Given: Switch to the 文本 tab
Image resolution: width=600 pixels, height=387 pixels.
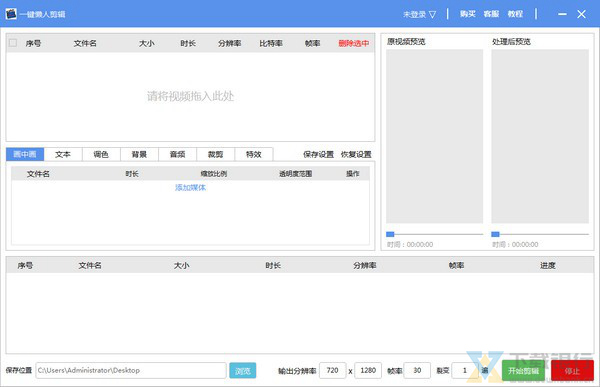Looking at the screenshot, I should click(63, 154).
